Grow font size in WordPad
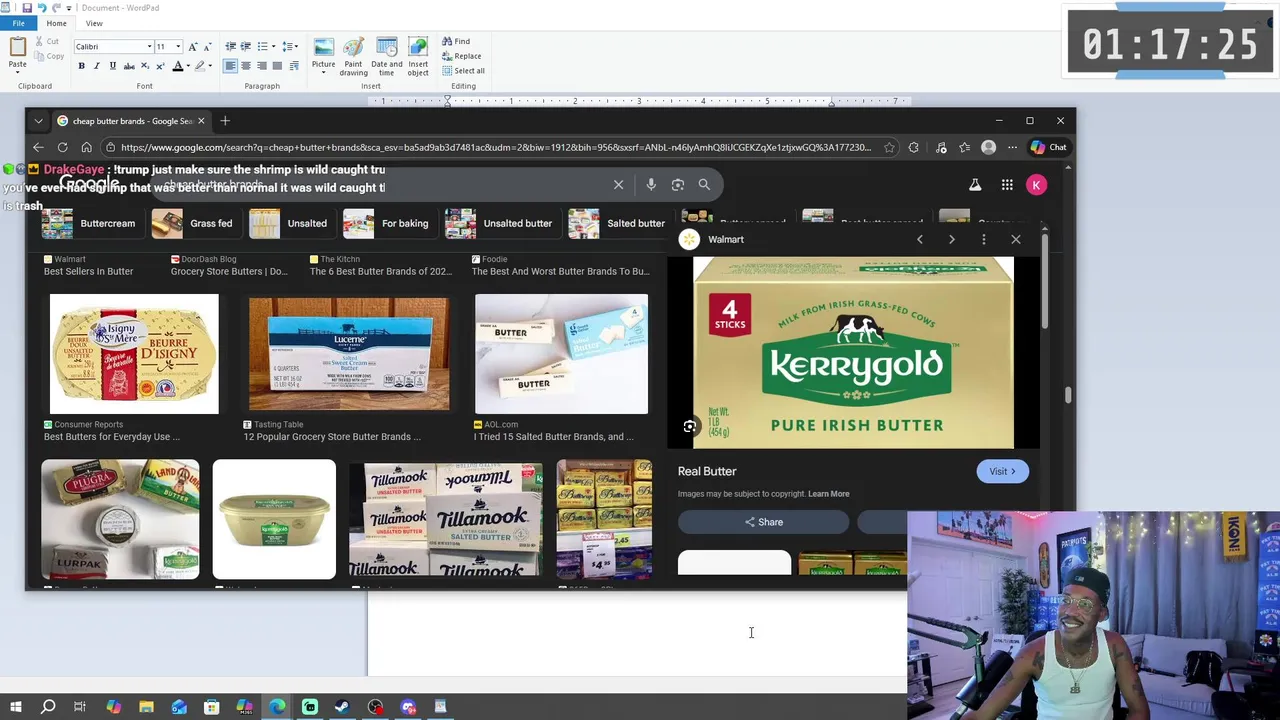Viewport: 1280px width, 720px height. click(x=193, y=47)
